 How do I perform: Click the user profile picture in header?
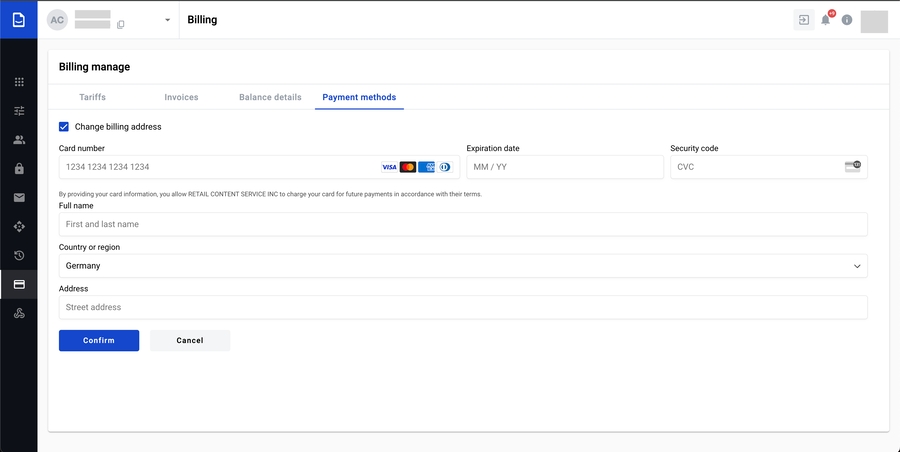(874, 22)
